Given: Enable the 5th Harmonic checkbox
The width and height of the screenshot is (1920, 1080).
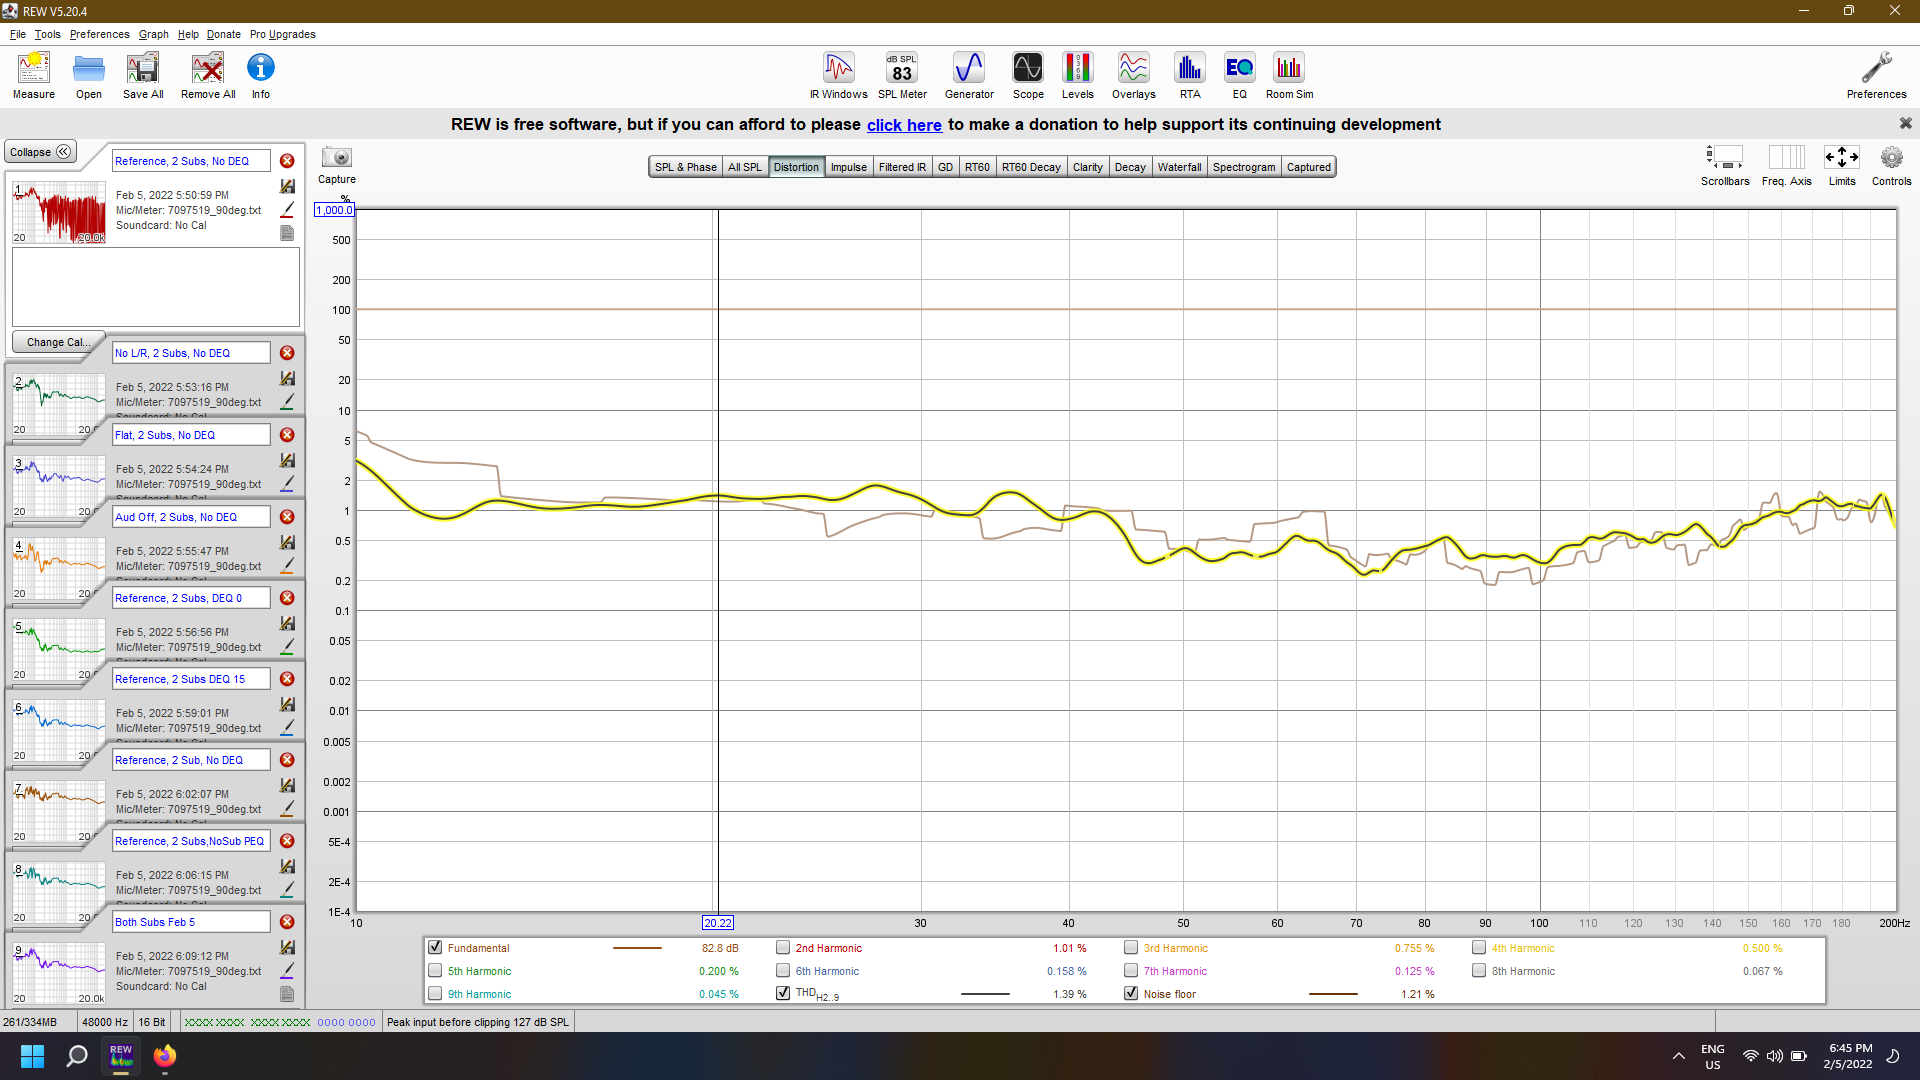Looking at the screenshot, I should click(435, 970).
